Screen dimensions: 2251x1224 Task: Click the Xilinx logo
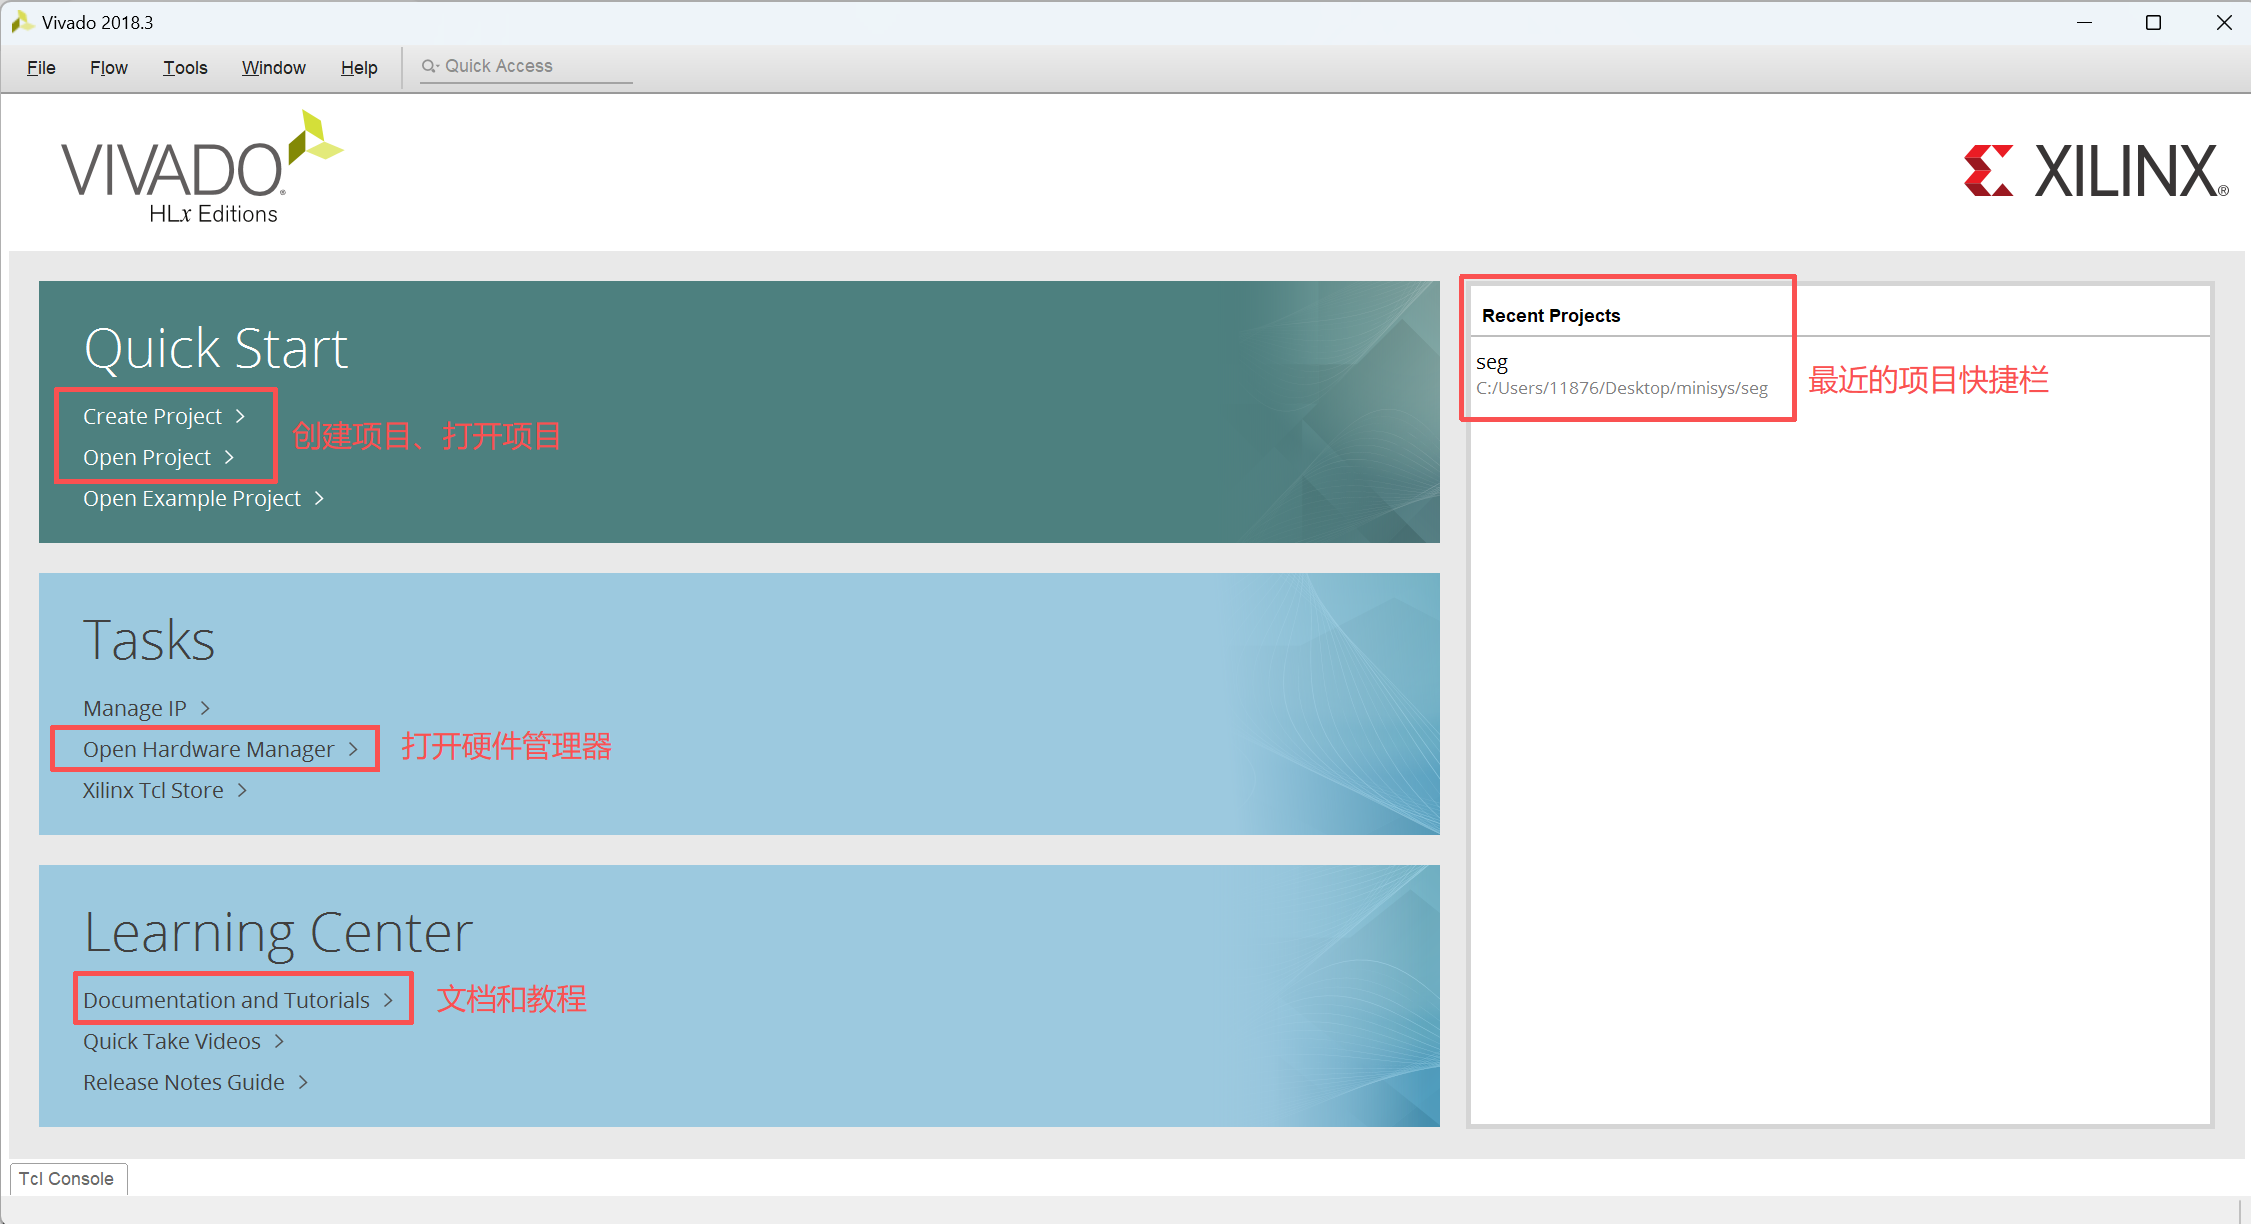point(2095,171)
